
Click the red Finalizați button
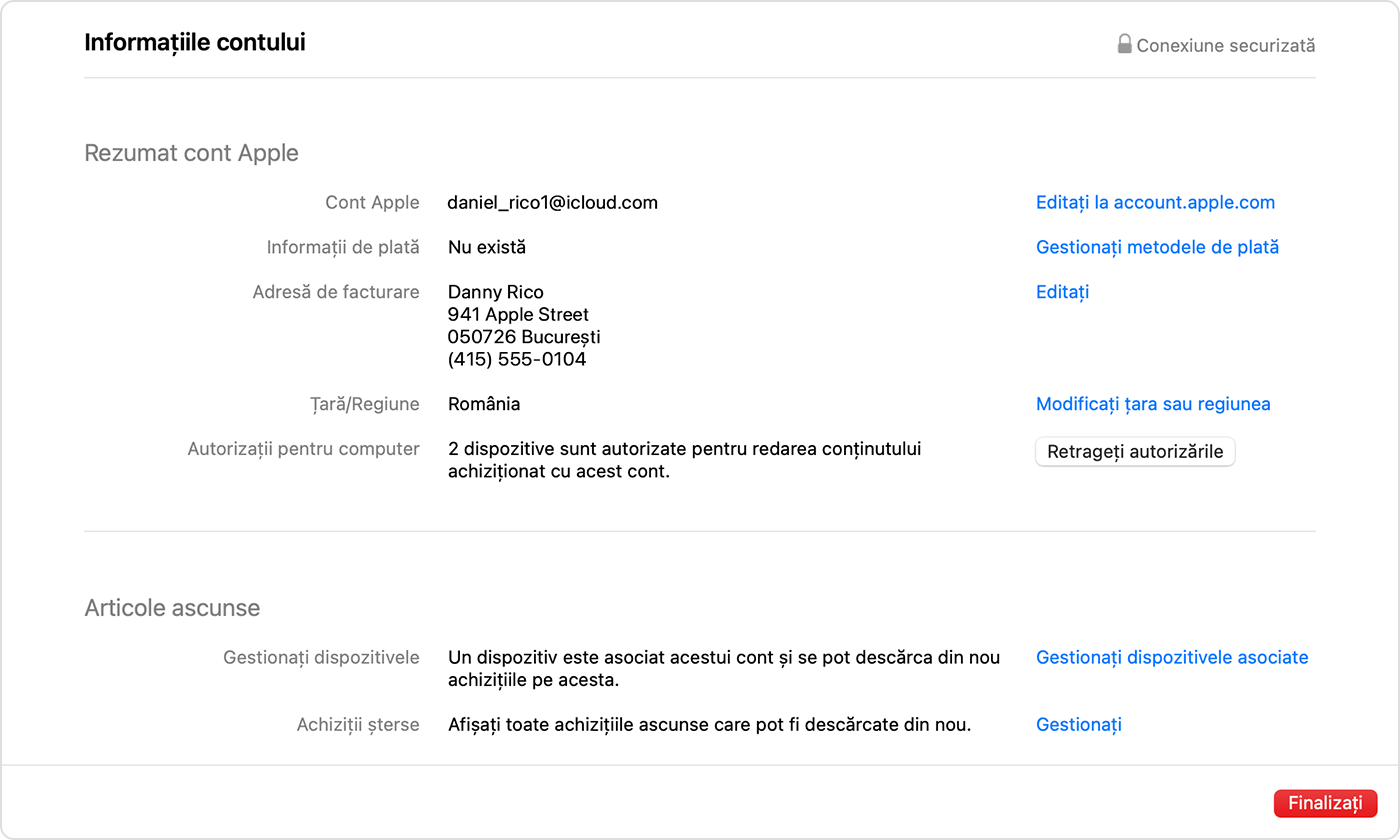click(x=1325, y=803)
